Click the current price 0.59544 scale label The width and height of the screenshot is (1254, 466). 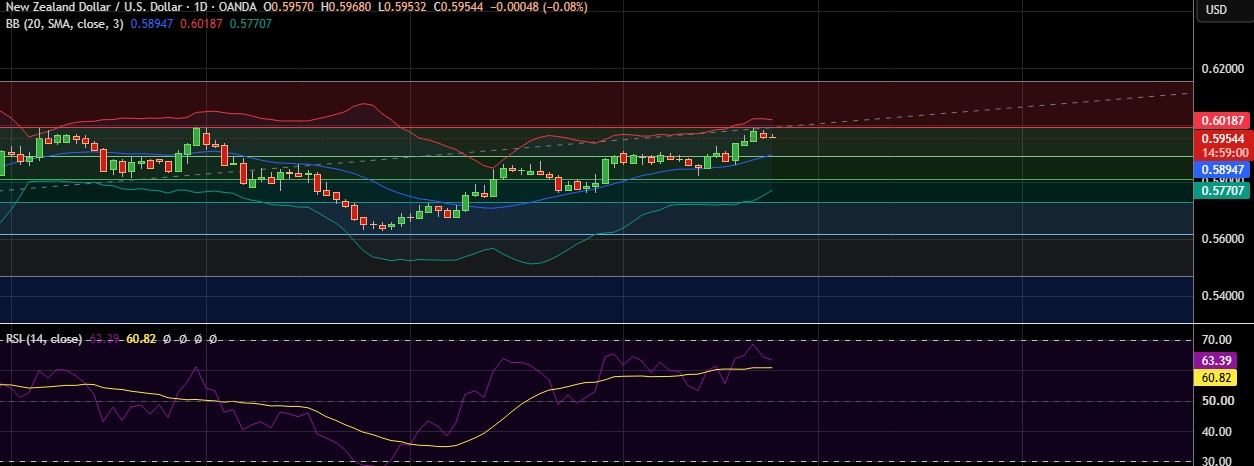1223,139
